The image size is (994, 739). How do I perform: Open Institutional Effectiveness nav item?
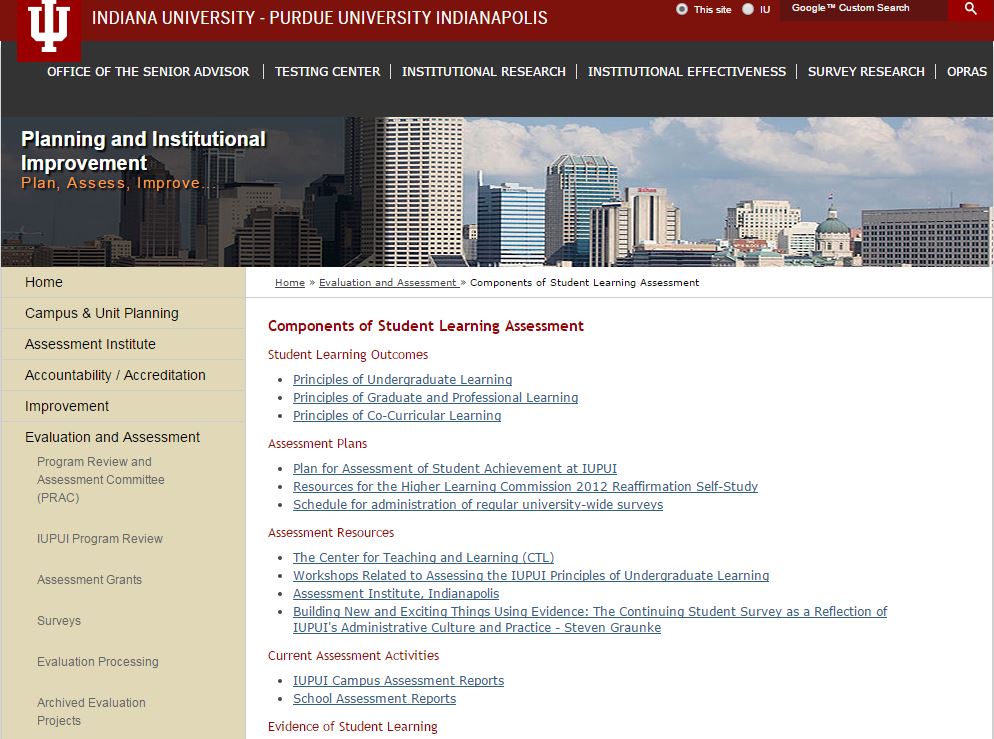pyautogui.click(x=687, y=72)
